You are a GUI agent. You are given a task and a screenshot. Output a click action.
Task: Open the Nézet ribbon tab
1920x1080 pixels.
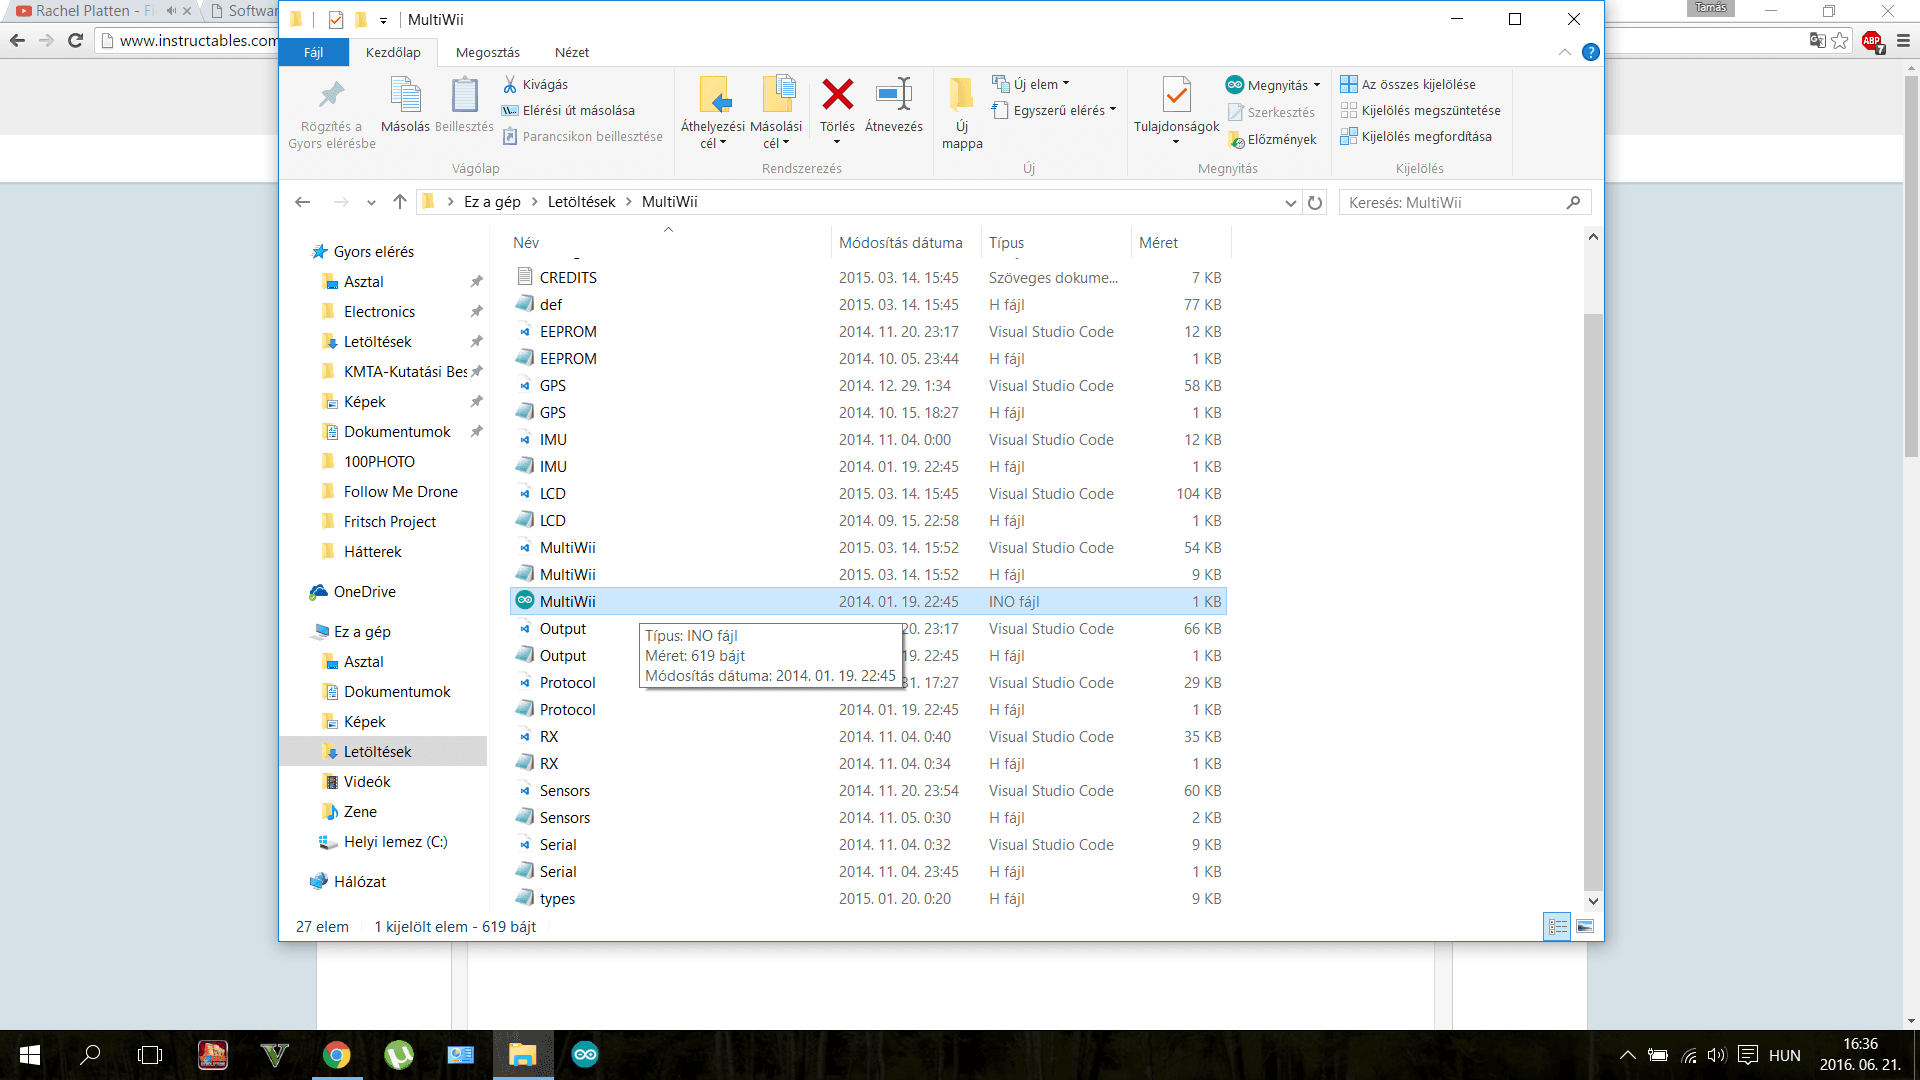click(x=571, y=52)
